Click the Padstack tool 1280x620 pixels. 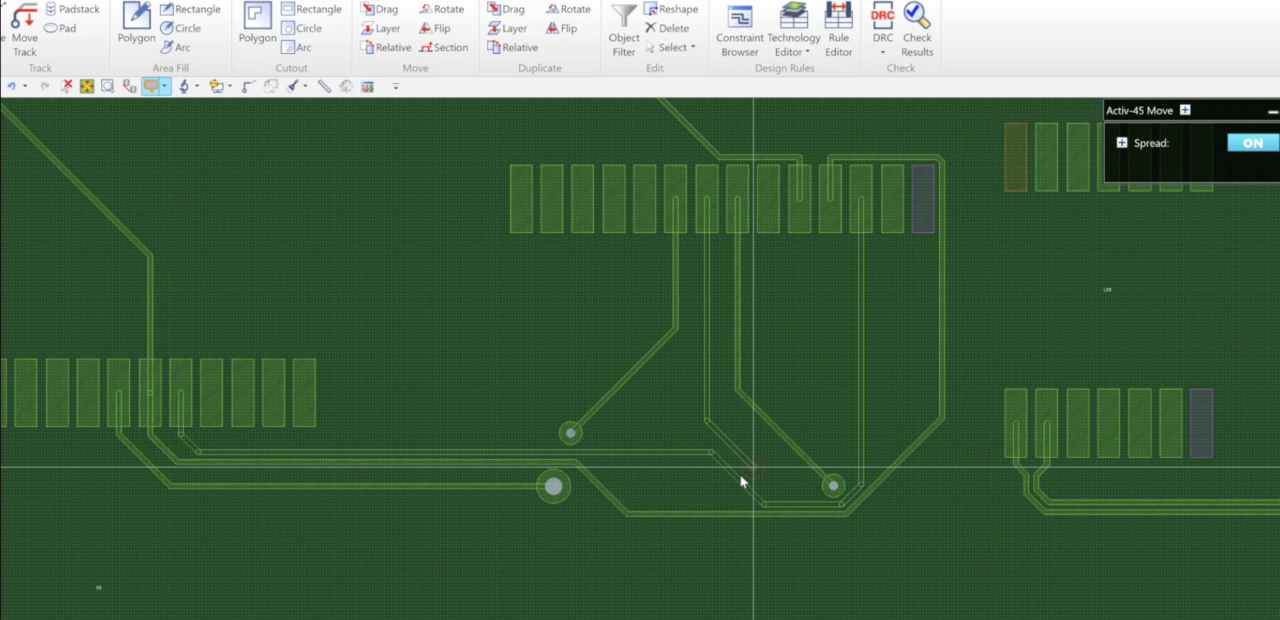(72, 9)
